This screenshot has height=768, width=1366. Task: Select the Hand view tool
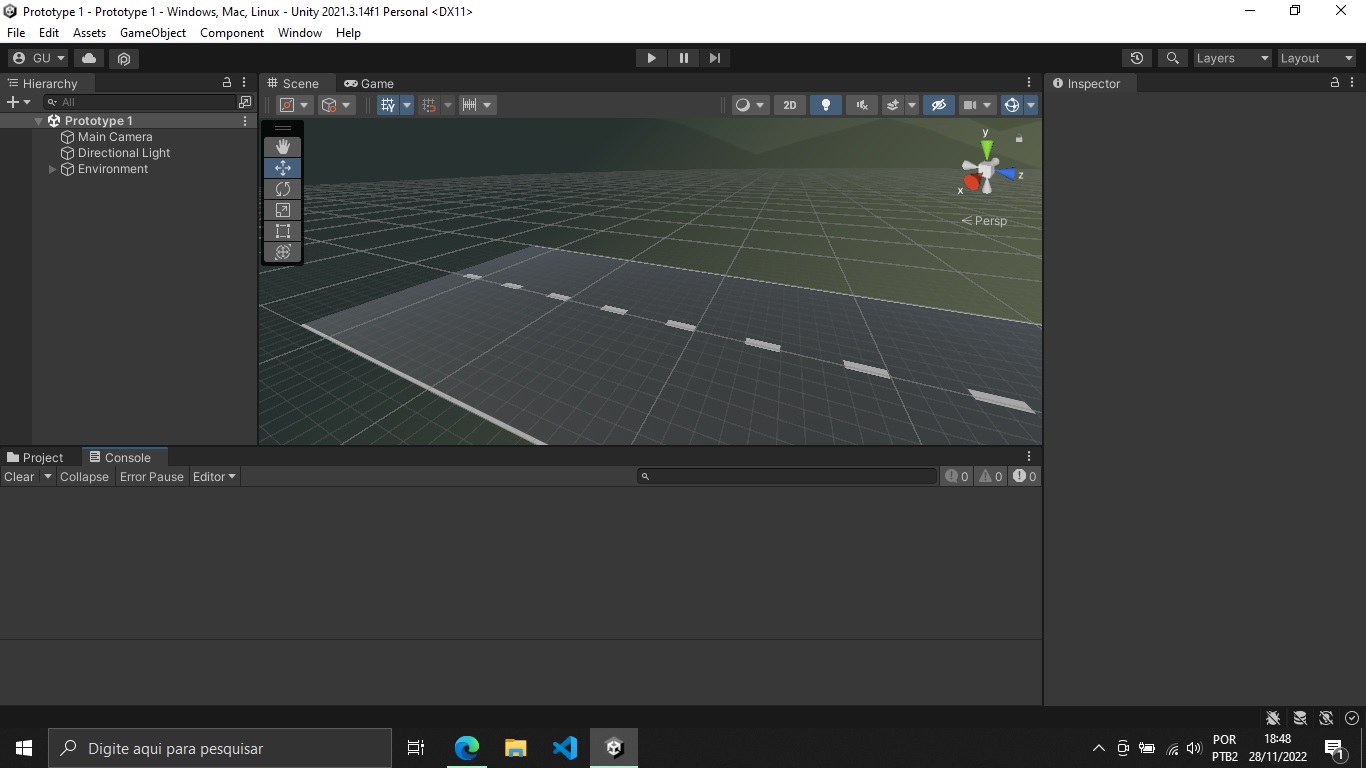pyautogui.click(x=283, y=147)
